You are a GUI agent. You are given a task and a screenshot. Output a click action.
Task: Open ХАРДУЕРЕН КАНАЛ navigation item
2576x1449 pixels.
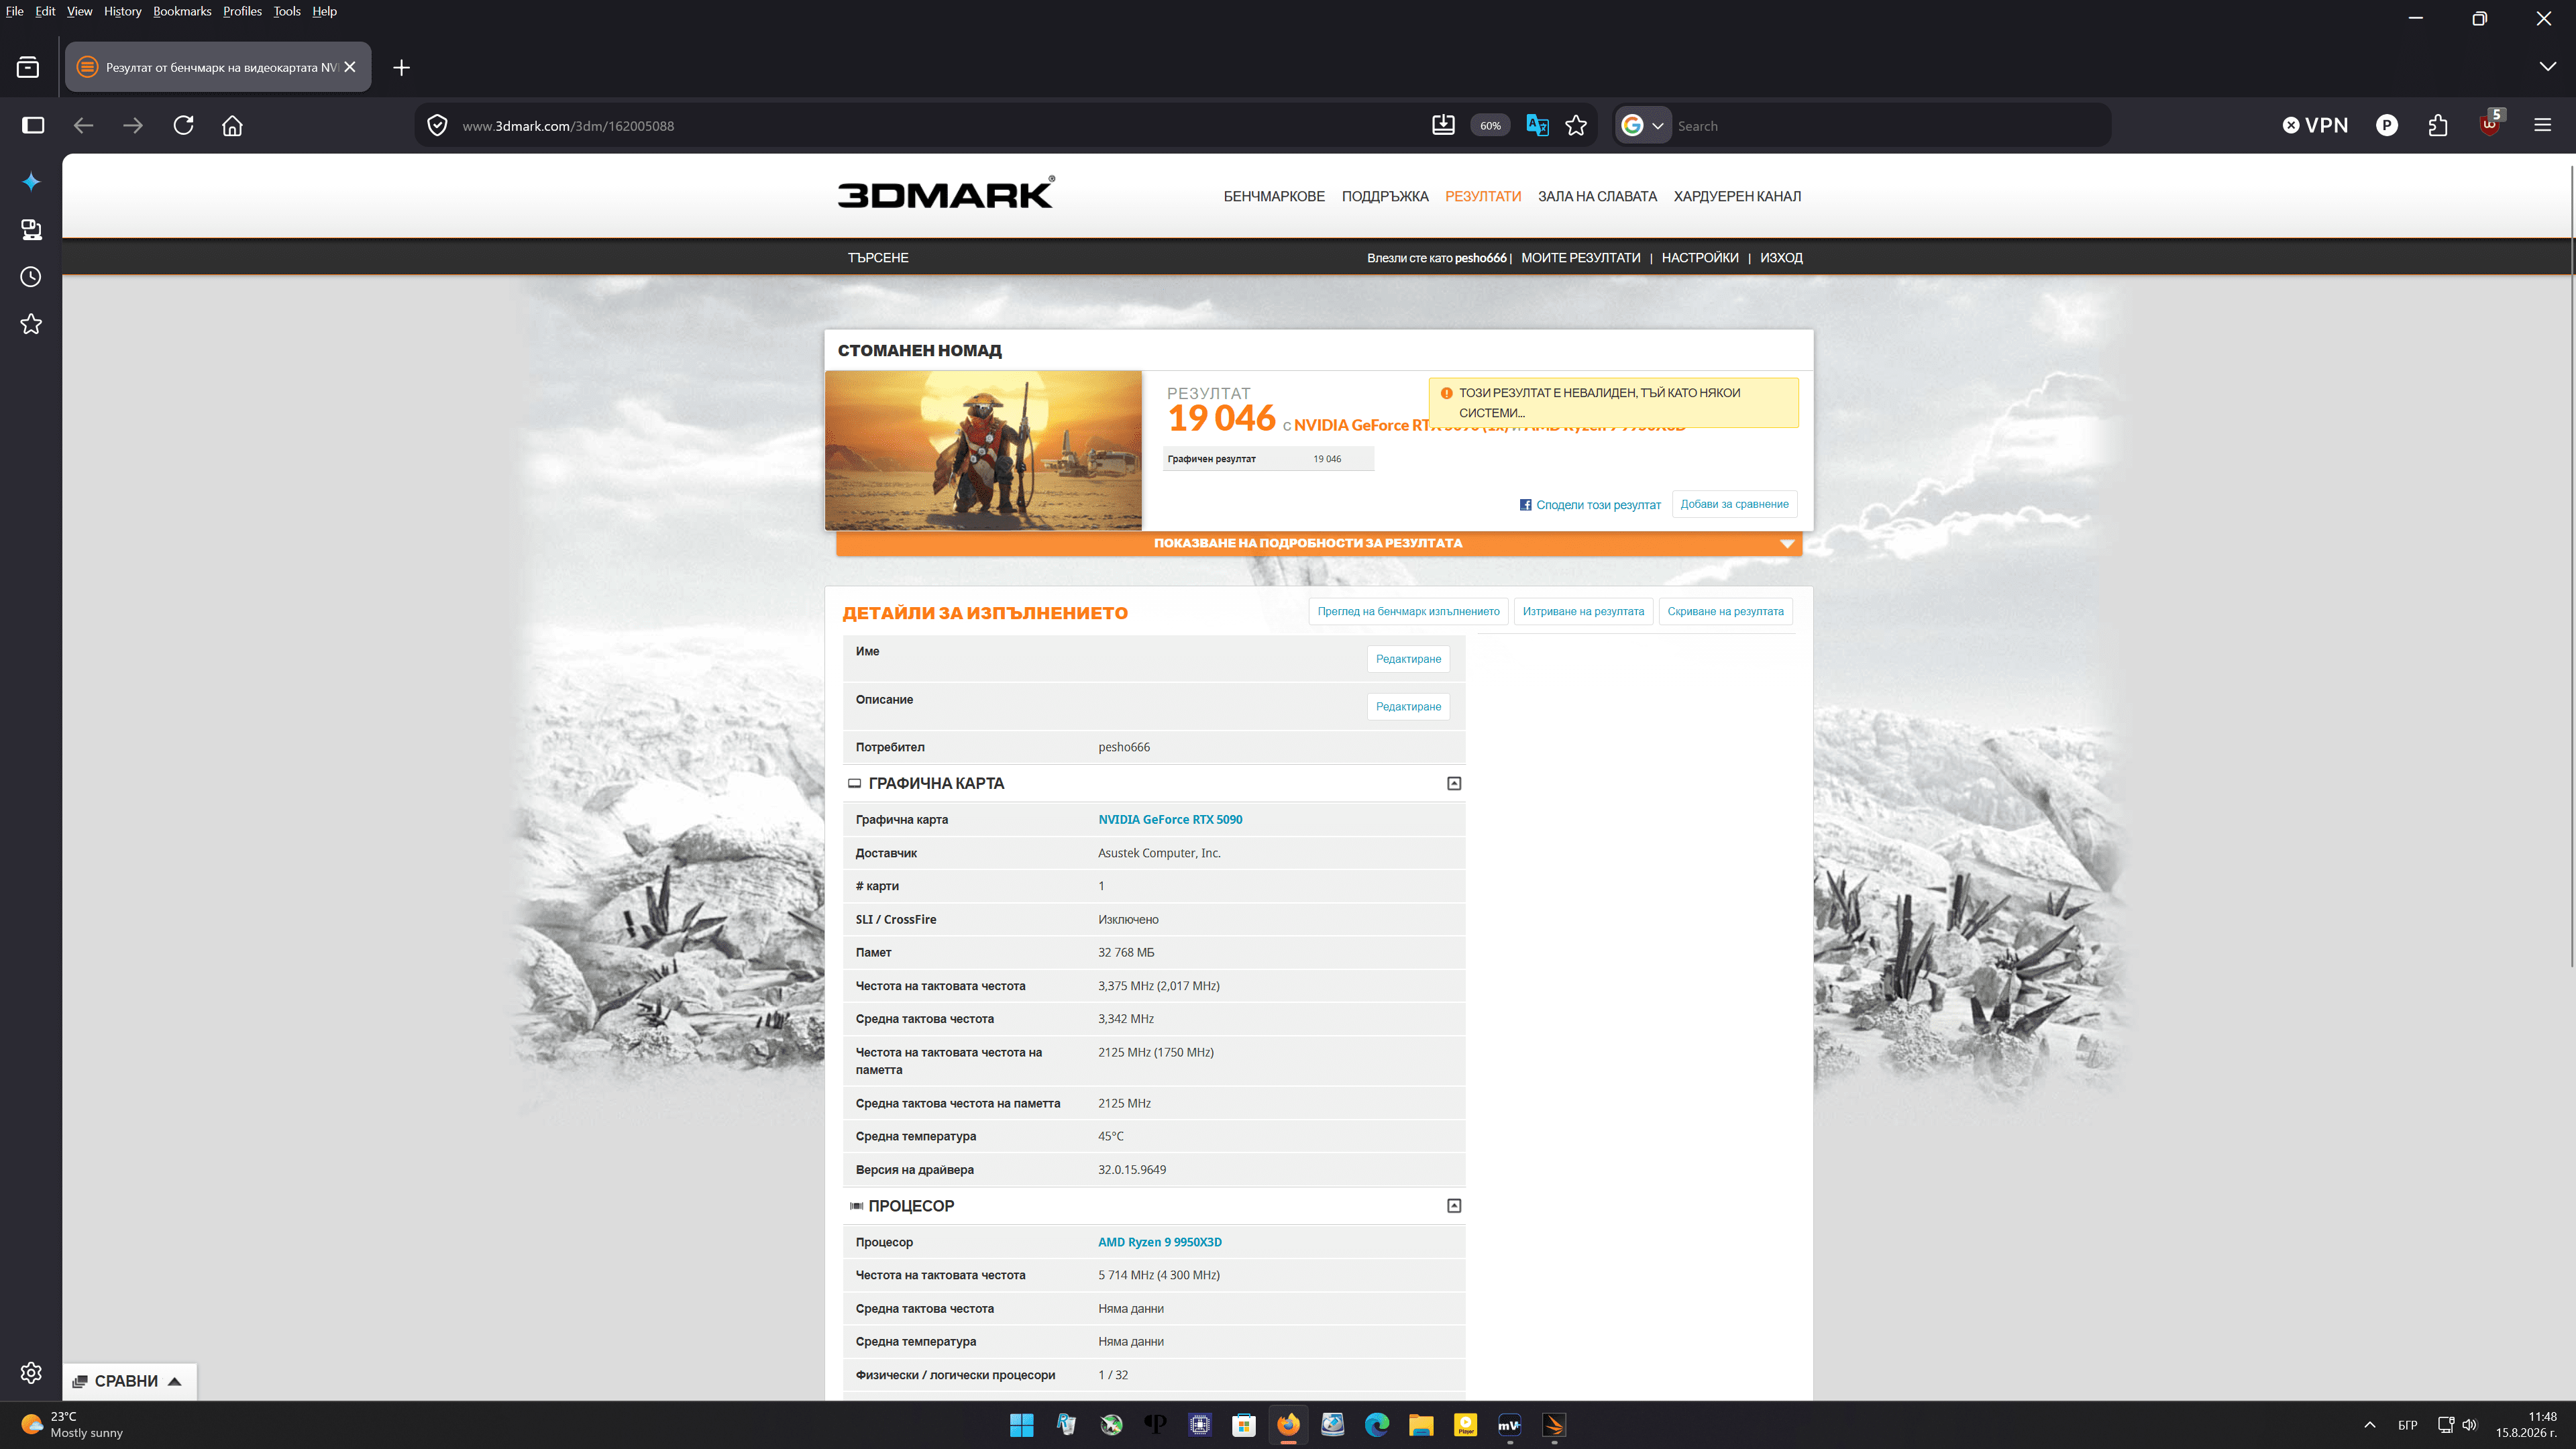pos(1737,196)
